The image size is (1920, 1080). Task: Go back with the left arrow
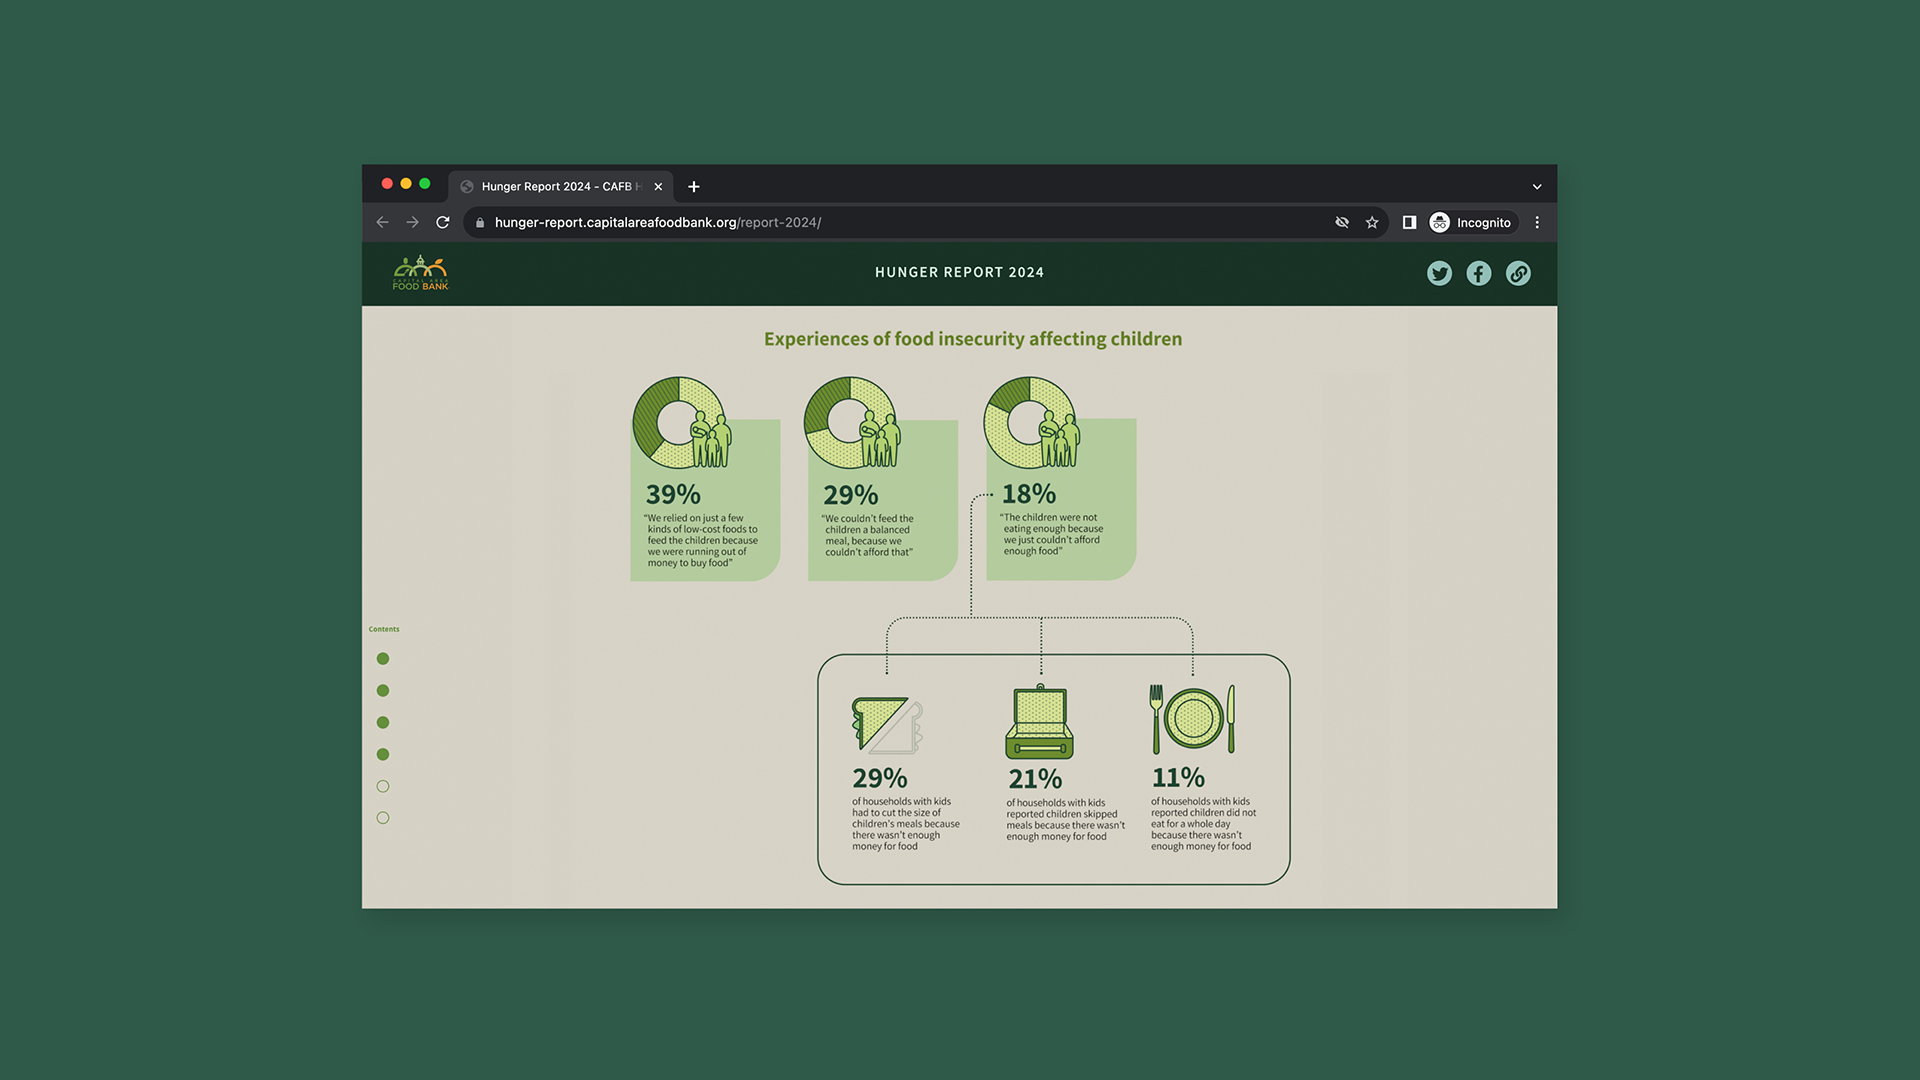[382, 222]
